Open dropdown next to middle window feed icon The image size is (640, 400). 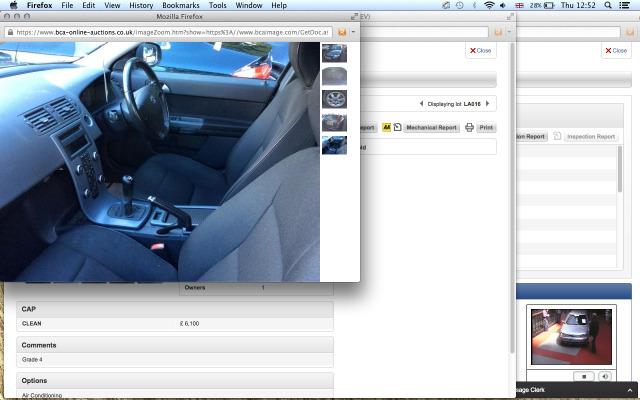509,32
